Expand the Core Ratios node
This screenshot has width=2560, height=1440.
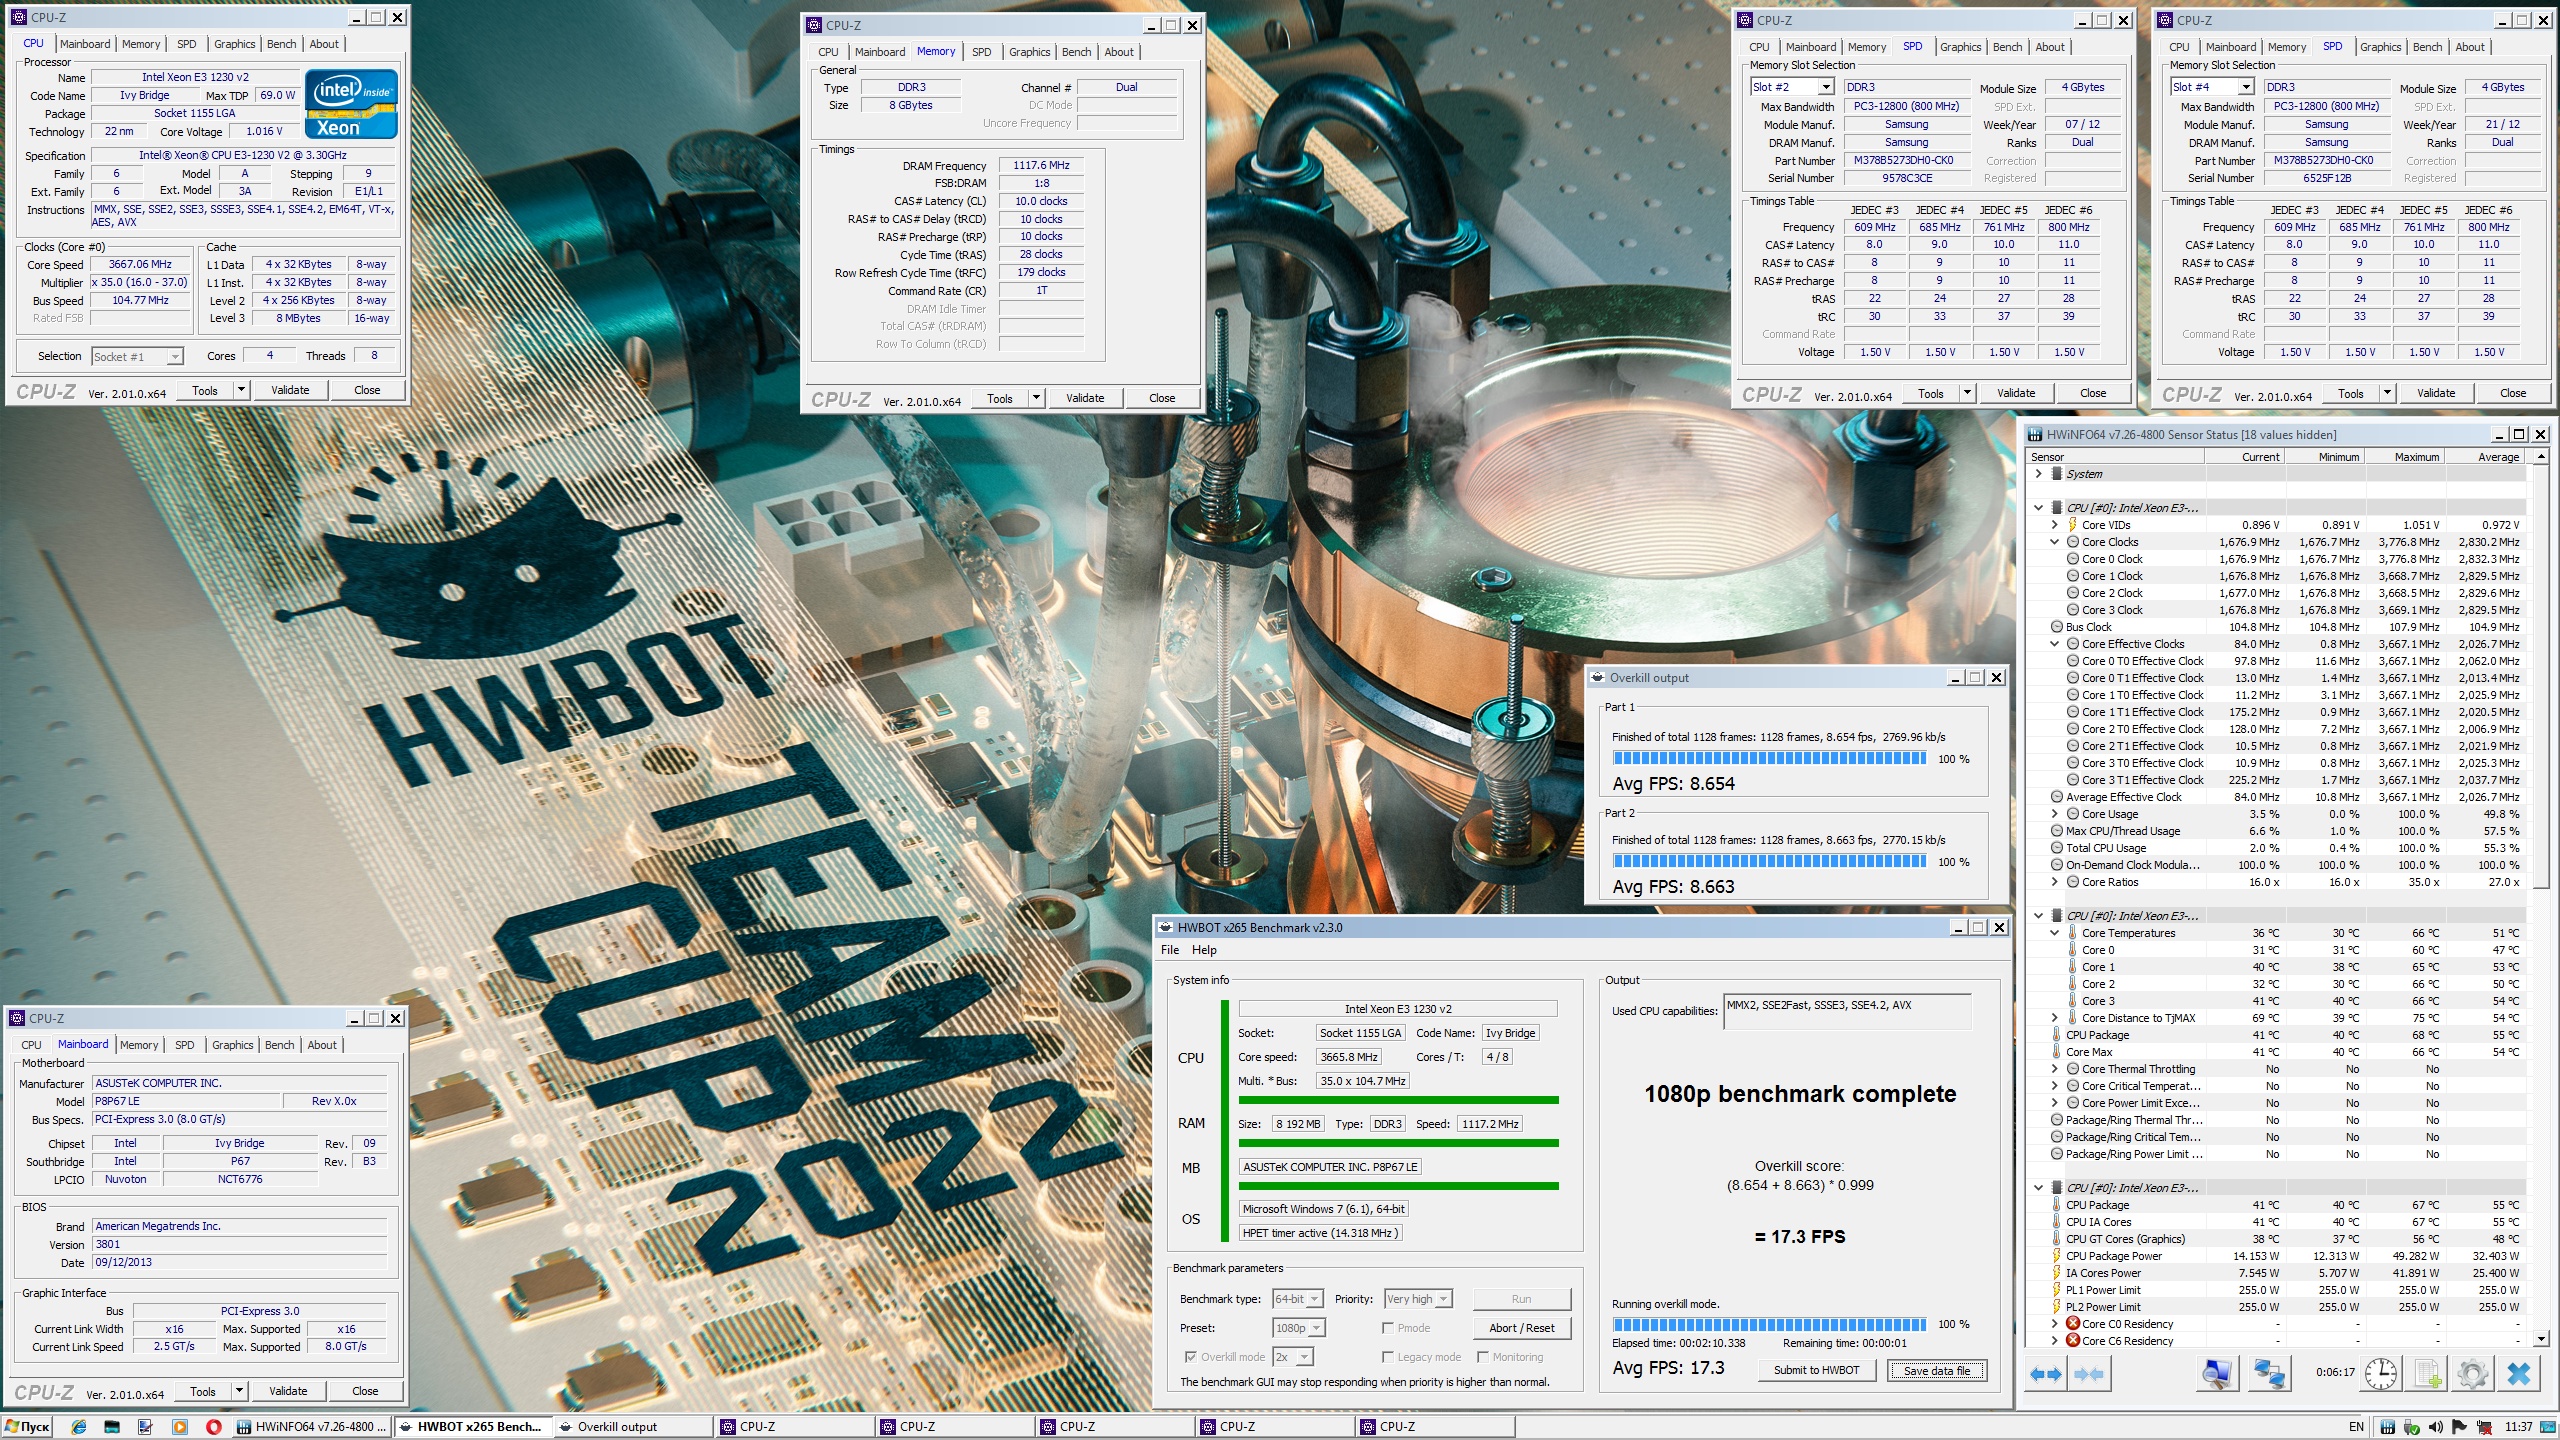(x=2055, y=882)
